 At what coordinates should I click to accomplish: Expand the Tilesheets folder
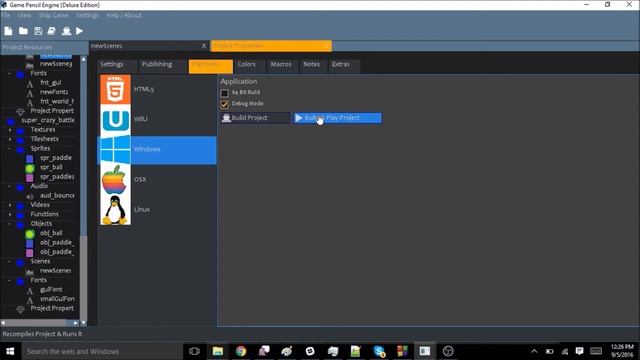(10, 139)
